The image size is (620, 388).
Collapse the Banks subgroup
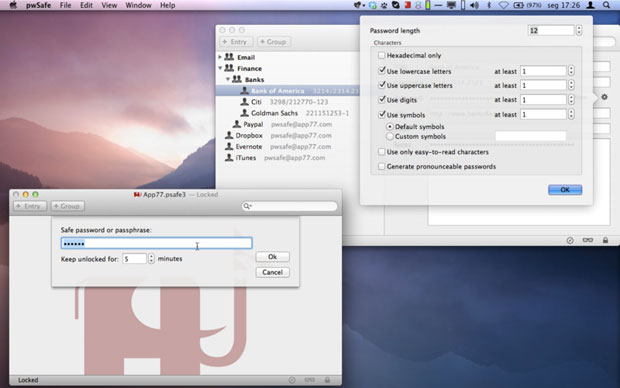point(228,79)
